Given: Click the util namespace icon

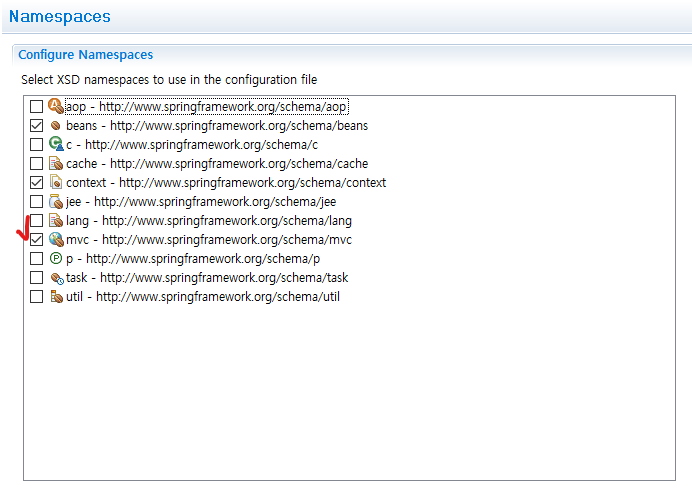Looking at the screenshot, I should pyautogui.click(x=56, y=297).
